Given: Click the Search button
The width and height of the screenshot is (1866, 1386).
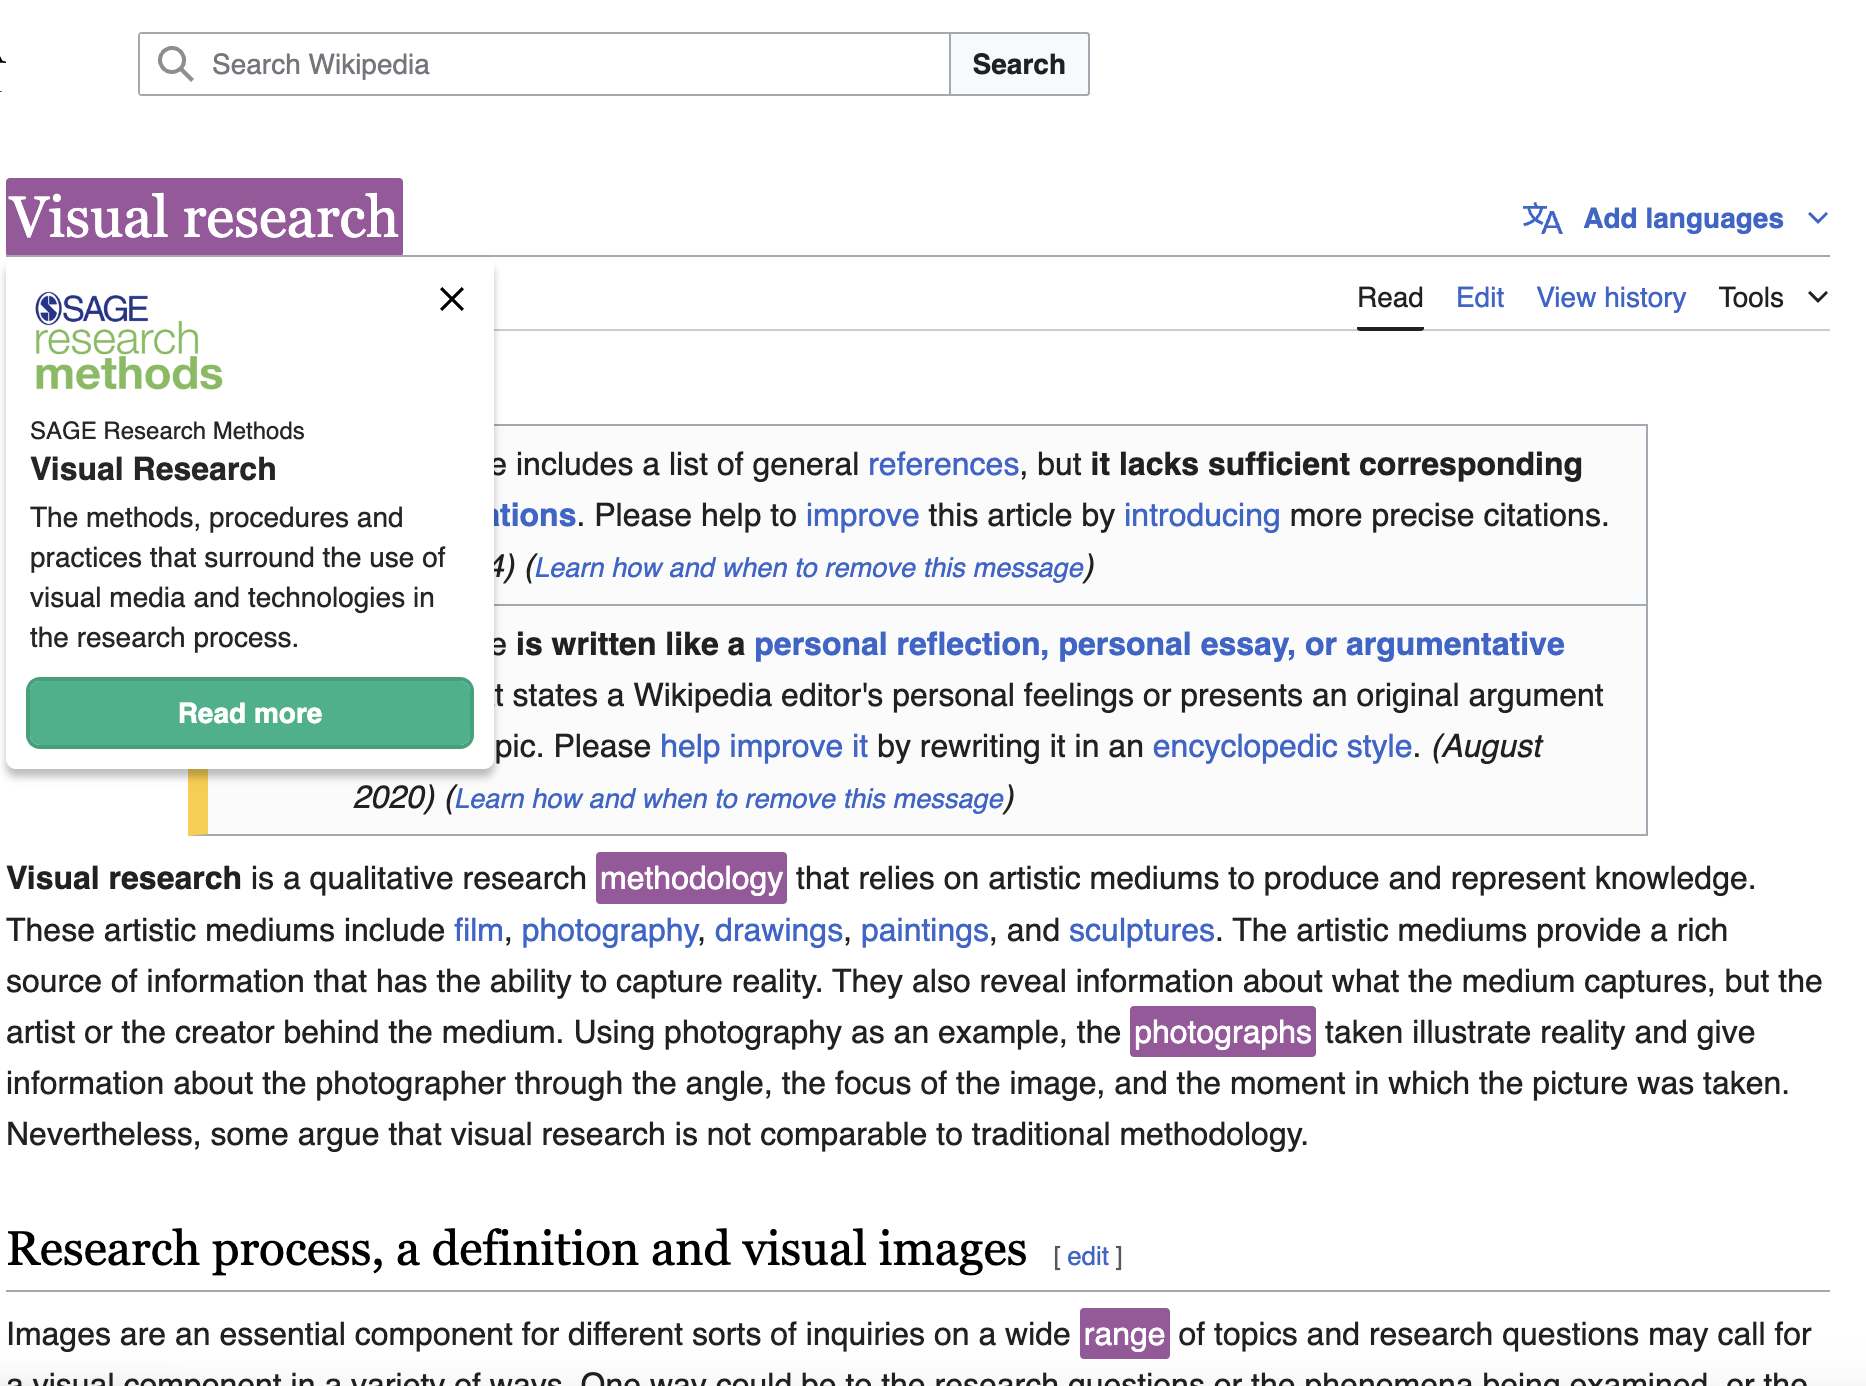Looking at the screenshot, I should (1019, 64).
